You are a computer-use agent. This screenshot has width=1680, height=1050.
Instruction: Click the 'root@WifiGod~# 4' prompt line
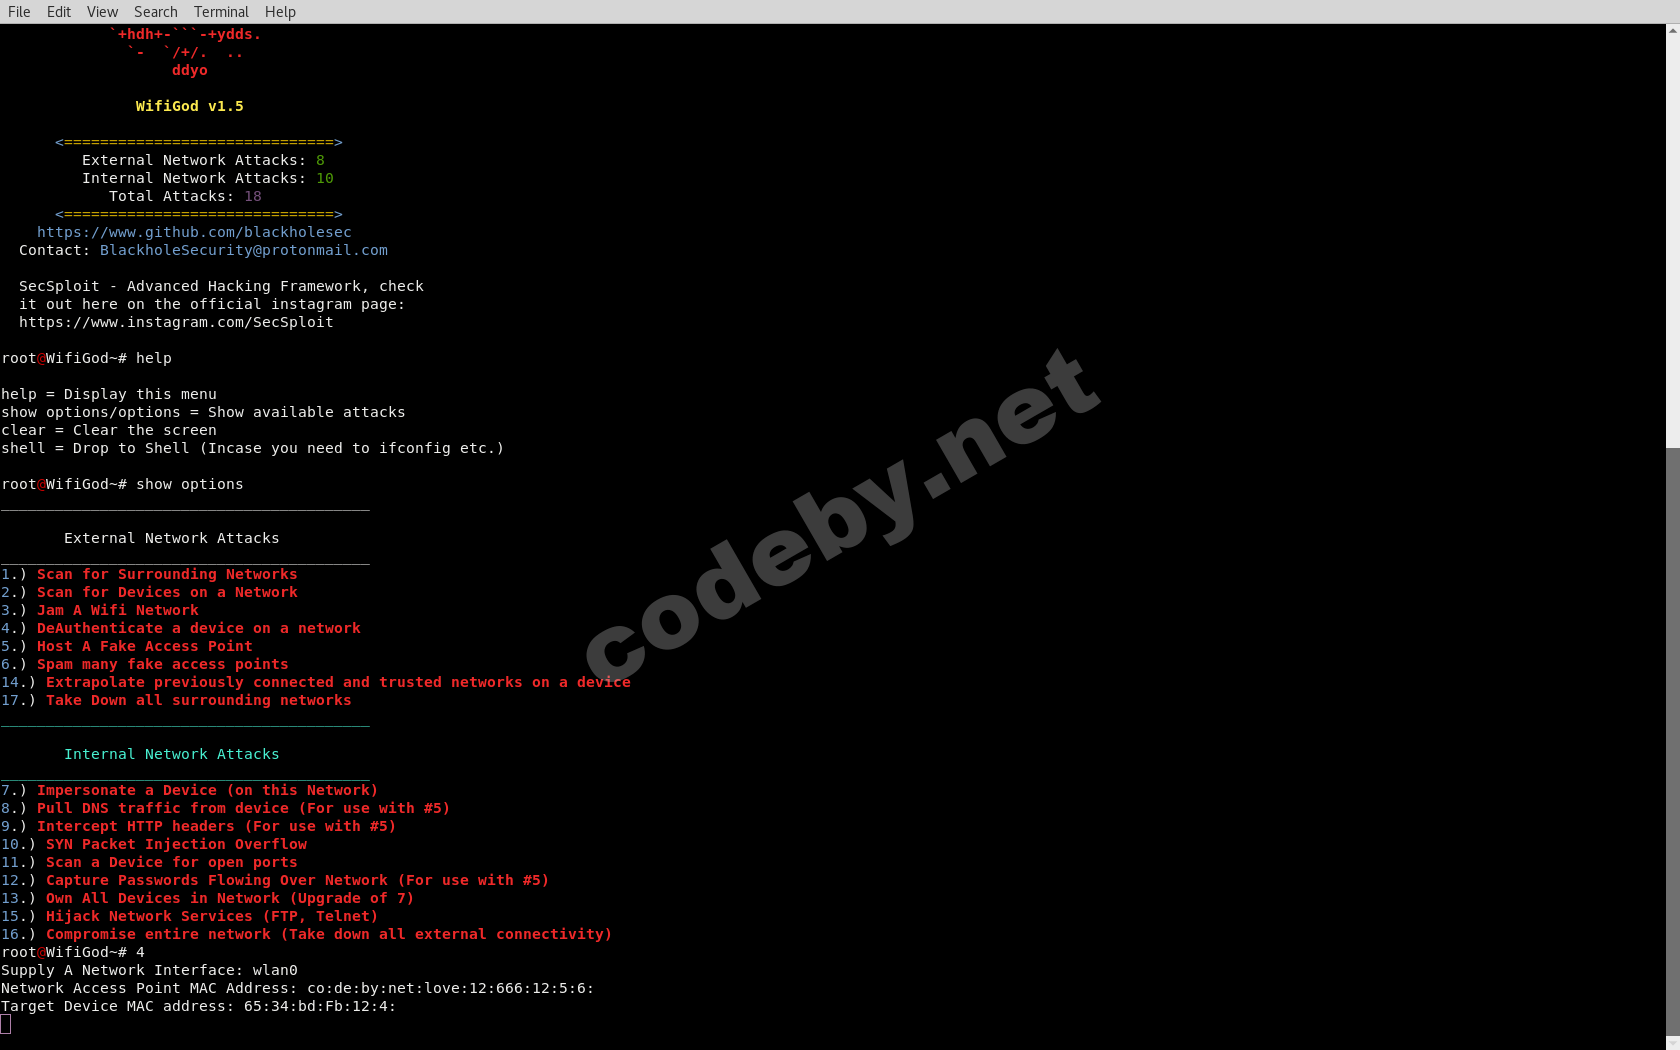tap(73, 952)
